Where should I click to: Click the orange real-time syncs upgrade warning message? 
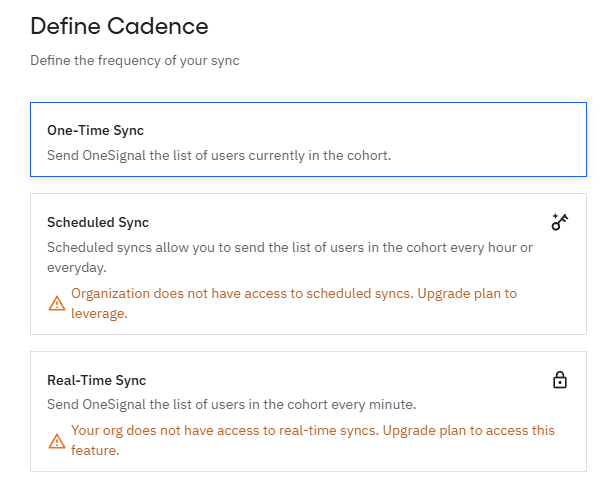point(313,440)
